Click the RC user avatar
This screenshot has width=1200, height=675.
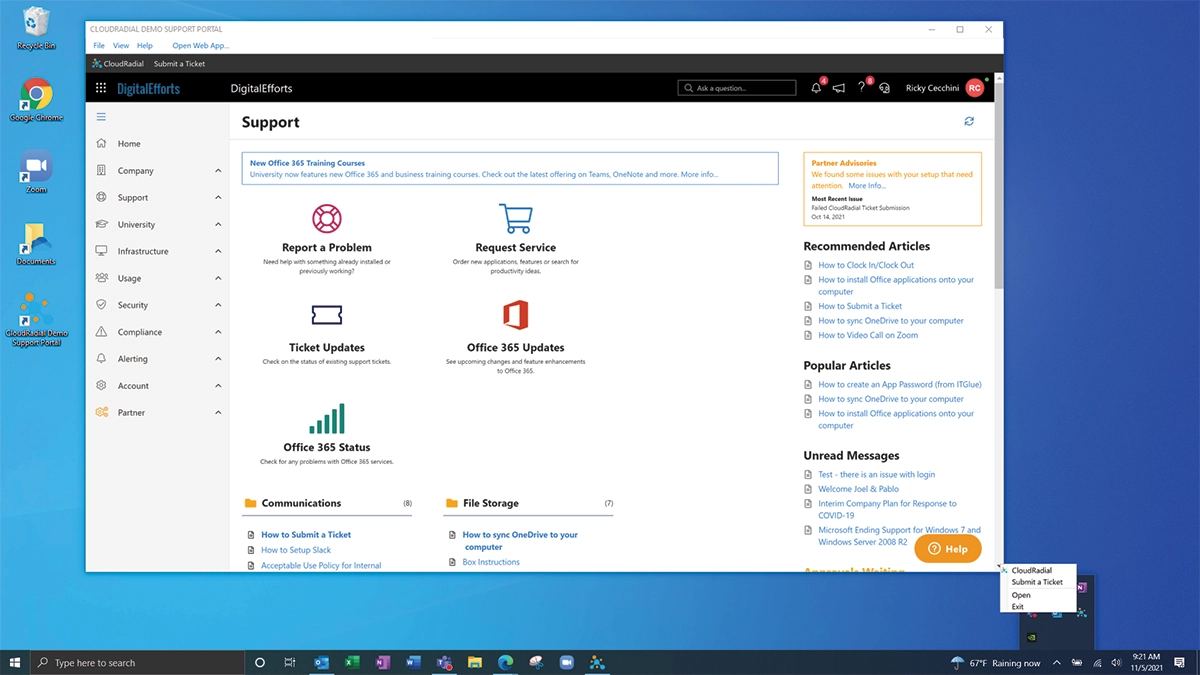(x=975, y=88)
